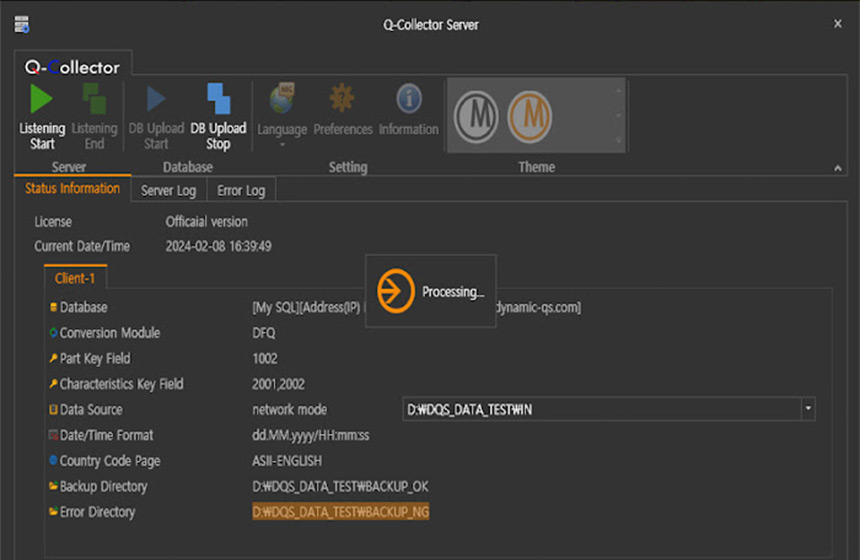Open the Server Log tab
The height and width of the screenshot is (560, 860).
tap(168, 190)
